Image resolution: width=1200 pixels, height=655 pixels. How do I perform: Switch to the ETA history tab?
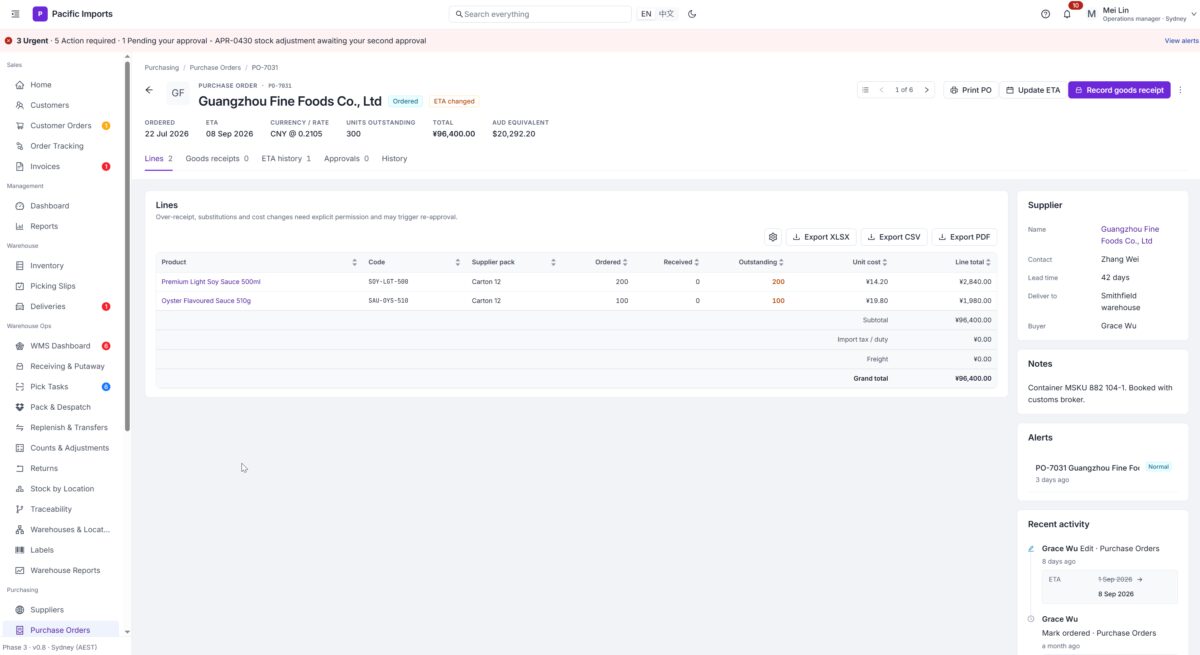(x=286, y=158)
